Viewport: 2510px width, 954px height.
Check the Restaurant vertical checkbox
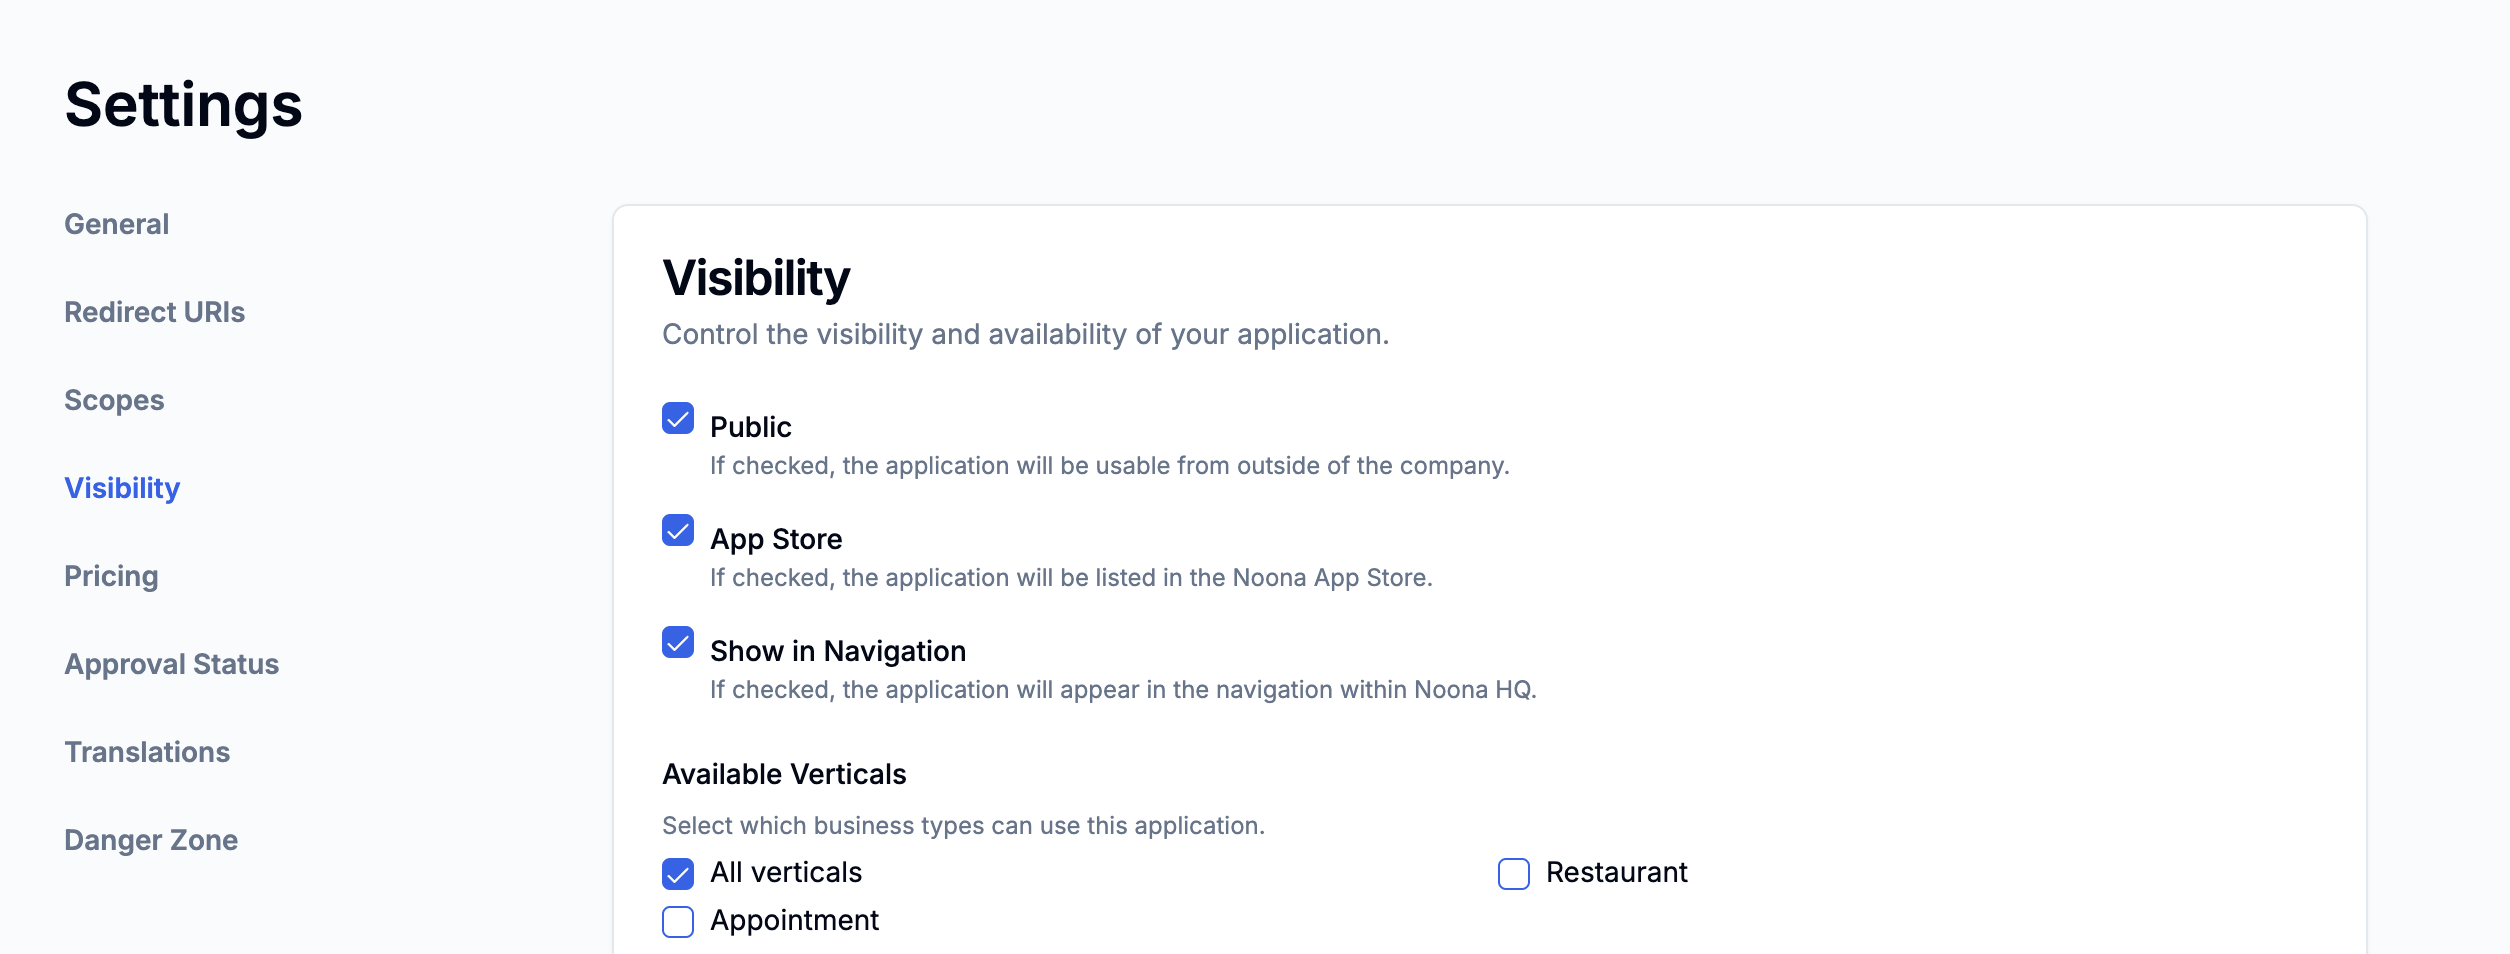pos(1514,874)
